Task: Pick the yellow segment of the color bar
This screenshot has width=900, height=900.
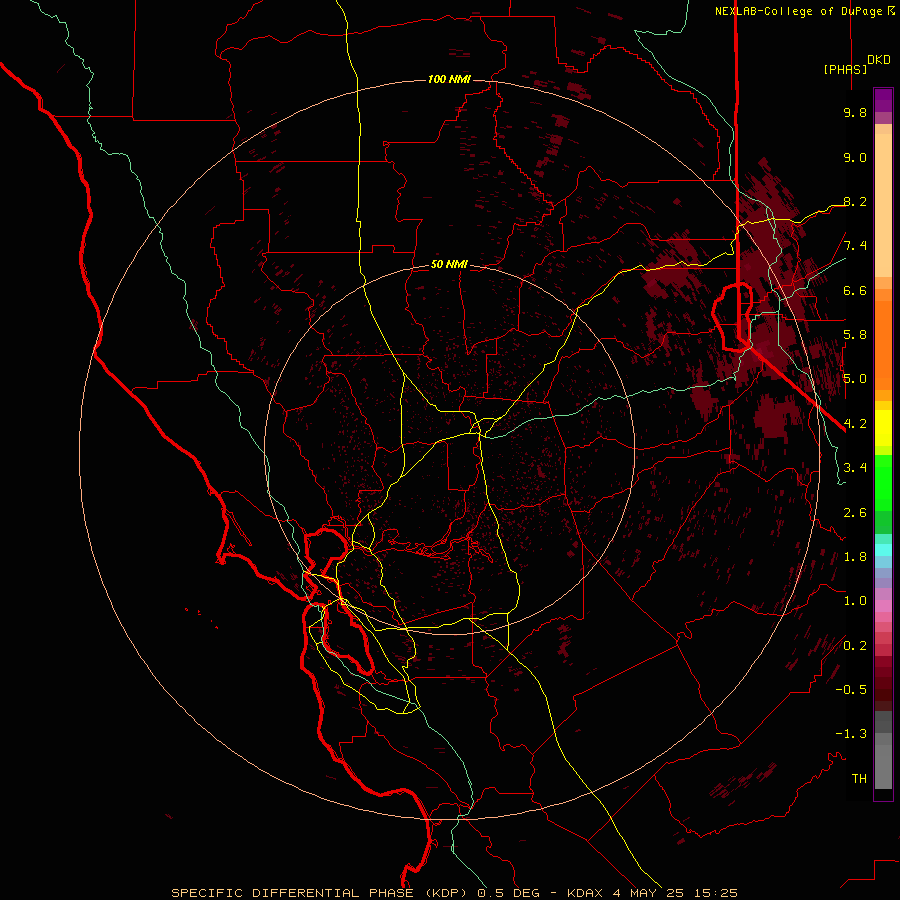Action: [883, 428]
